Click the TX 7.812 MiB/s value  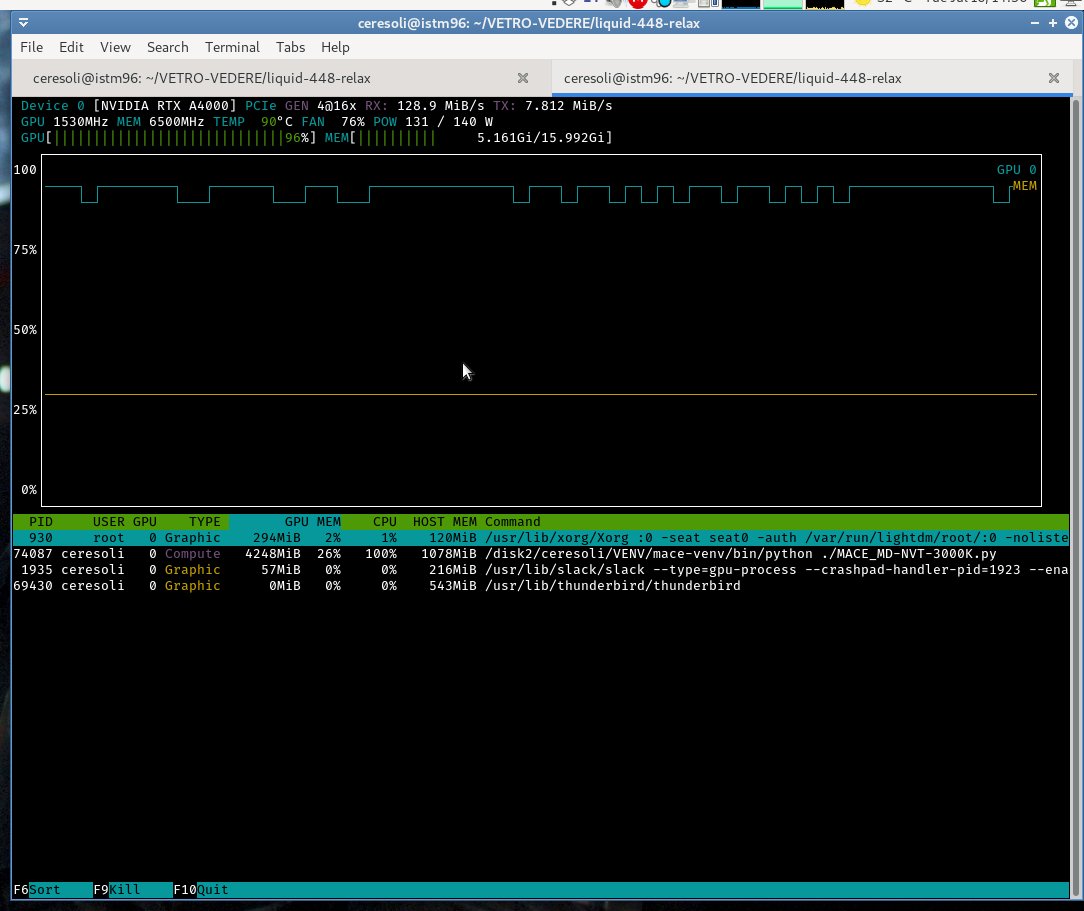552,106
